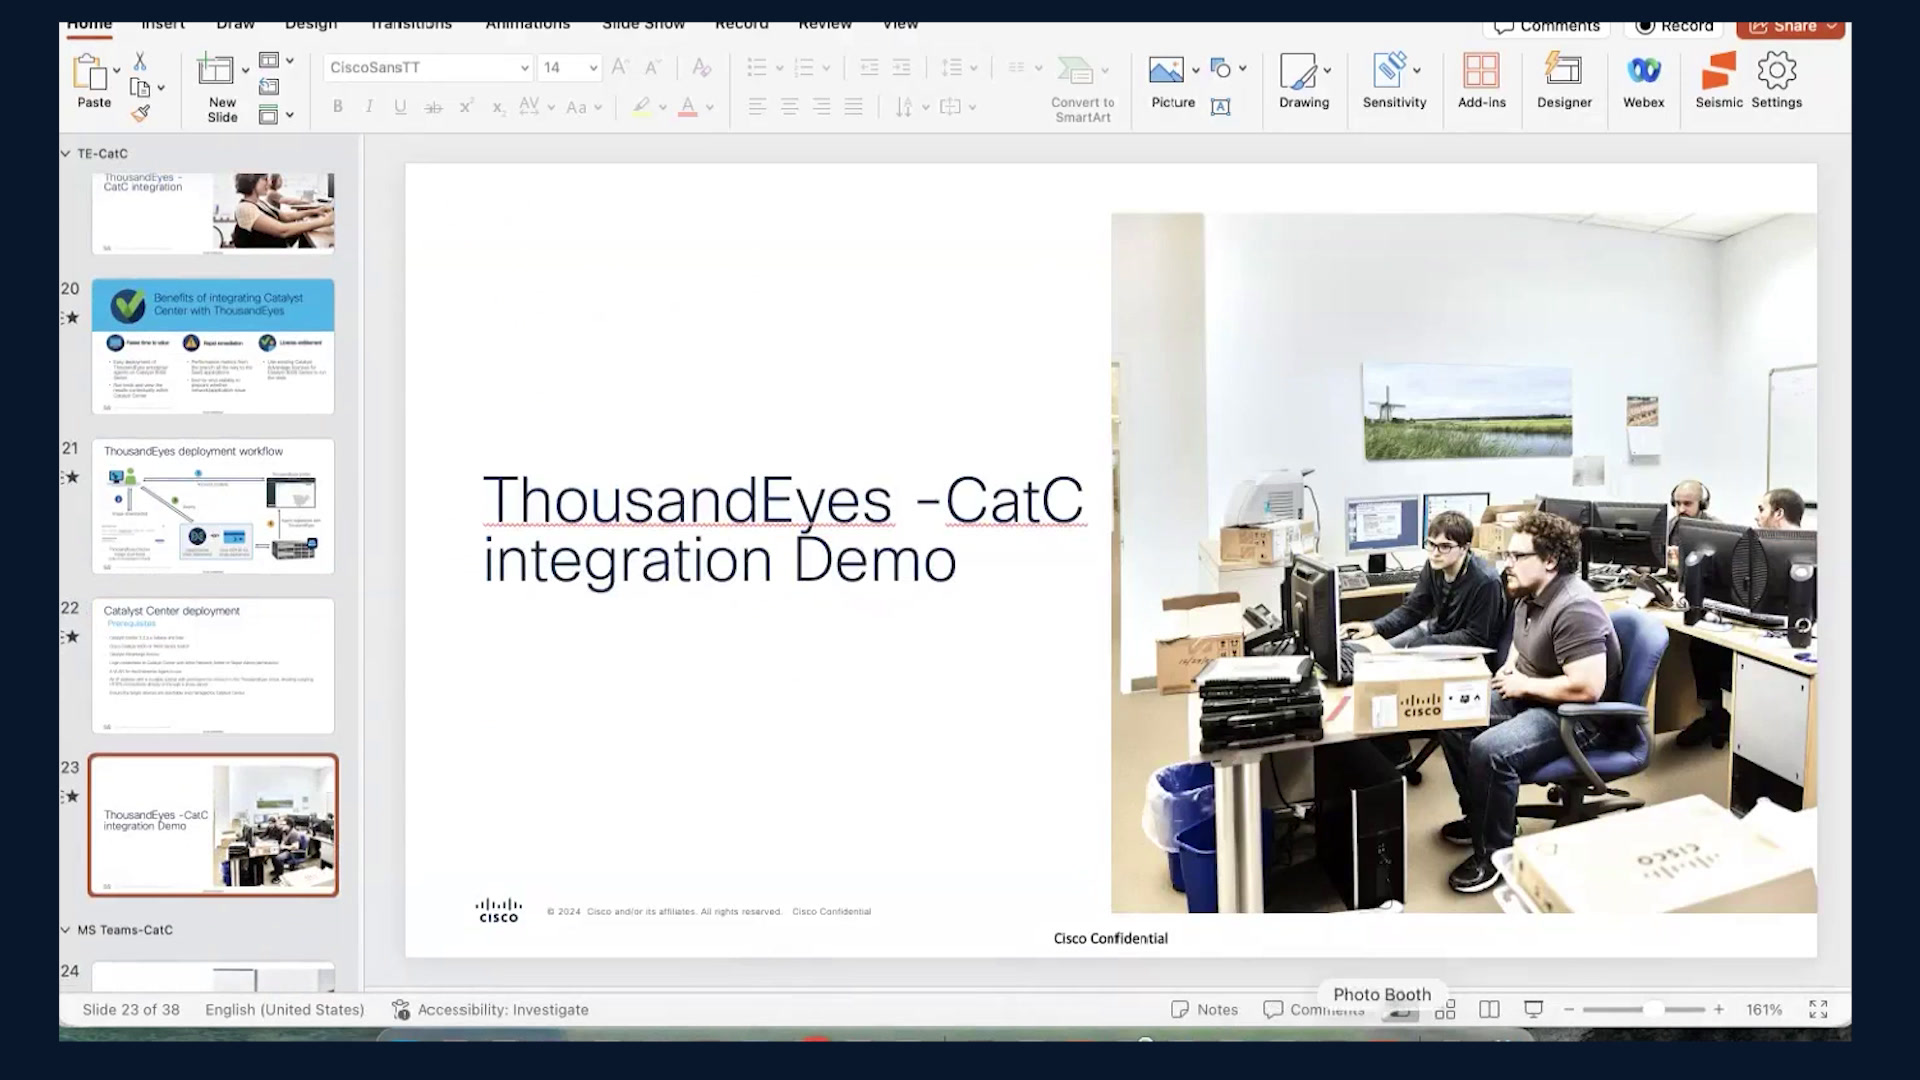Select the Format Painter brush icon
The height and width of the screenshot is (1080, 1920).
pyautogui.click(x=140, y=113)
